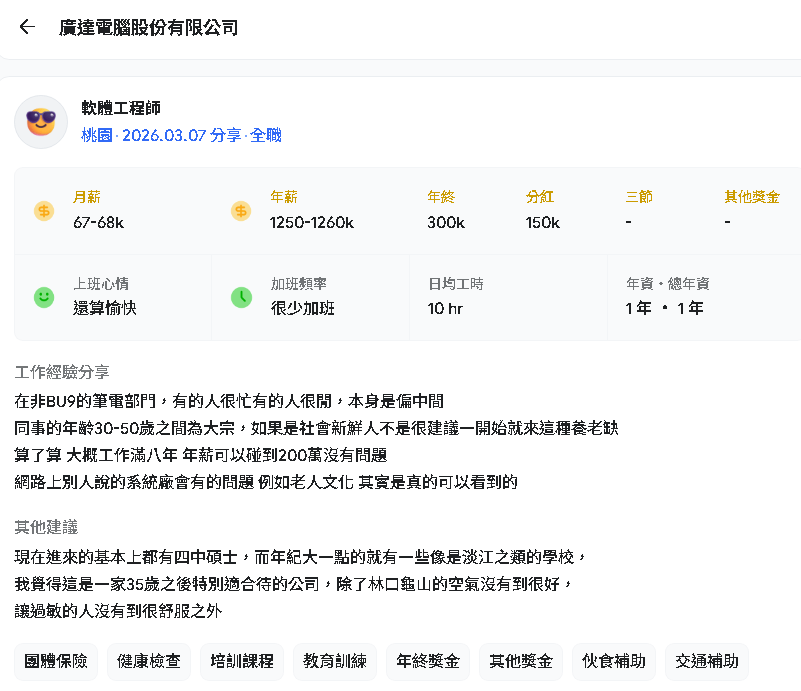Click the line starting 現在進來的基本上
This screenshot has height=691, width=801.
[x=300, y=557]
